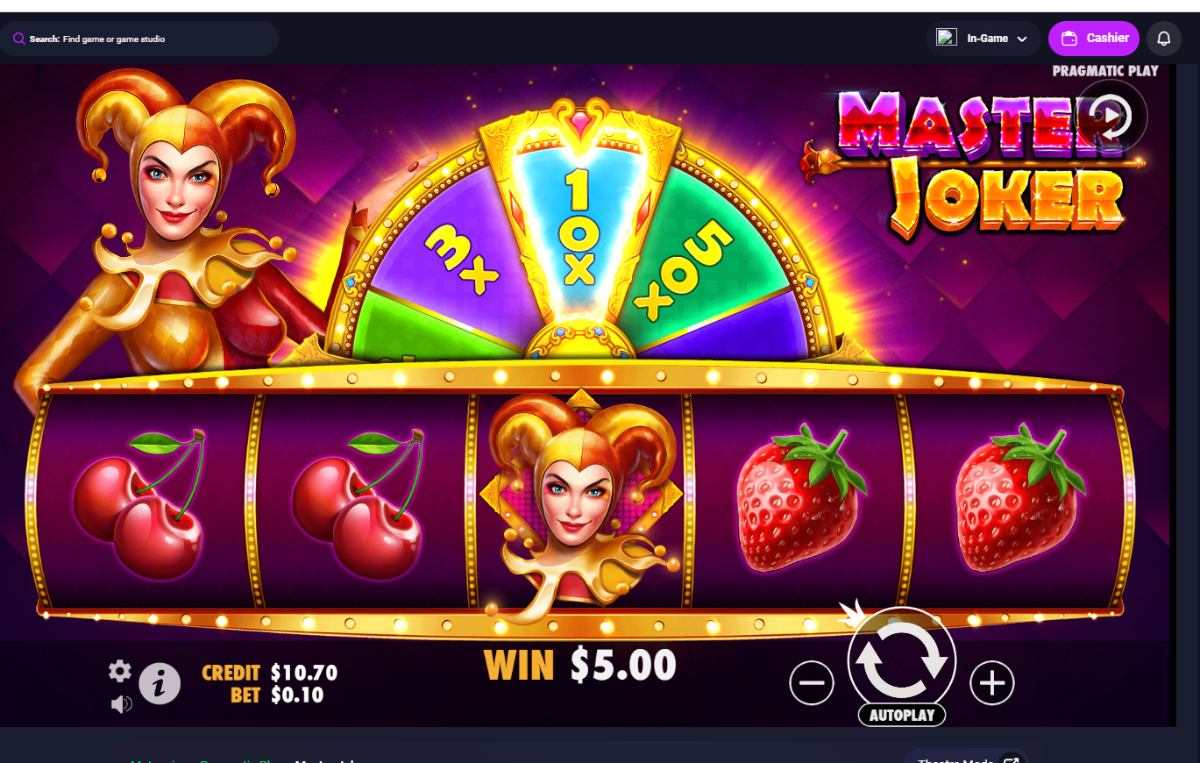Mute the game sound speaker icon
This screenshot has height=763, width=1200.
(121, 705)
